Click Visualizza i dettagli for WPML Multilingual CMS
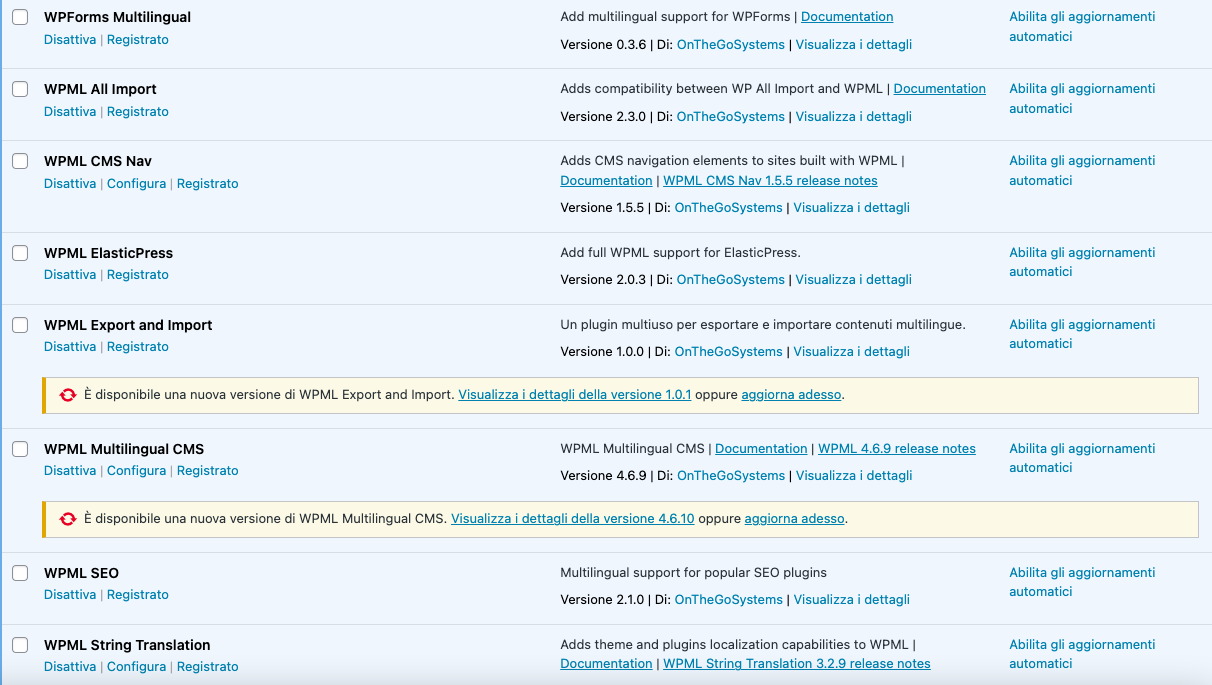 tap(854, 476)
